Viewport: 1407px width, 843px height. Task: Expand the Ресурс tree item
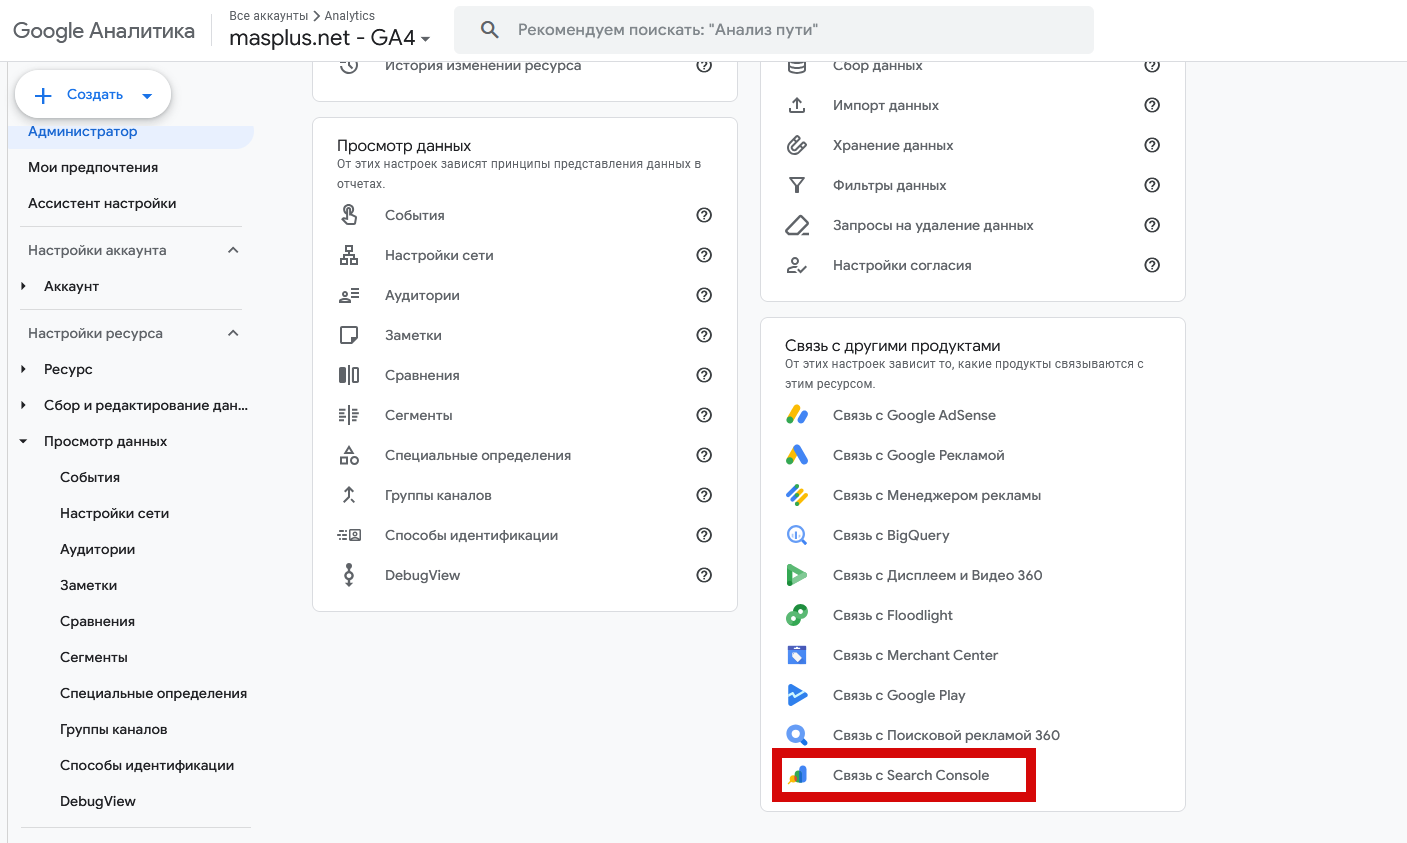tap(24, 369)
